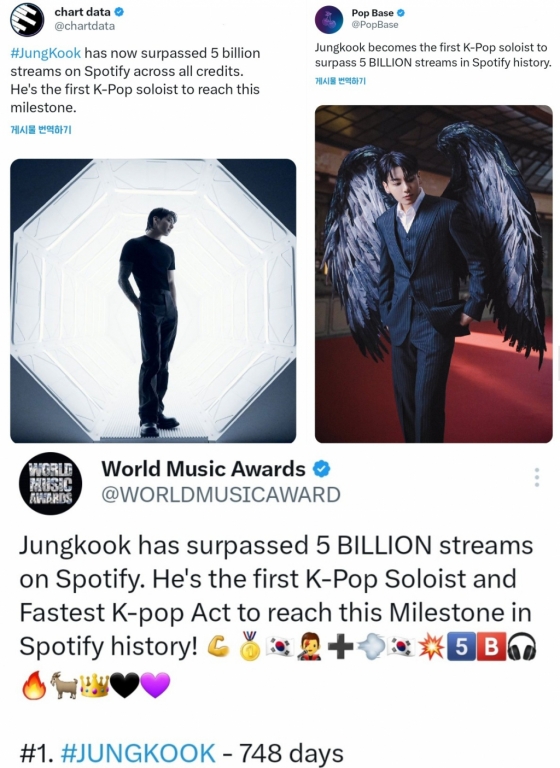This screenshot has width=560, height=768.
Task: Open the @PopBase handle
Action: 375,24
